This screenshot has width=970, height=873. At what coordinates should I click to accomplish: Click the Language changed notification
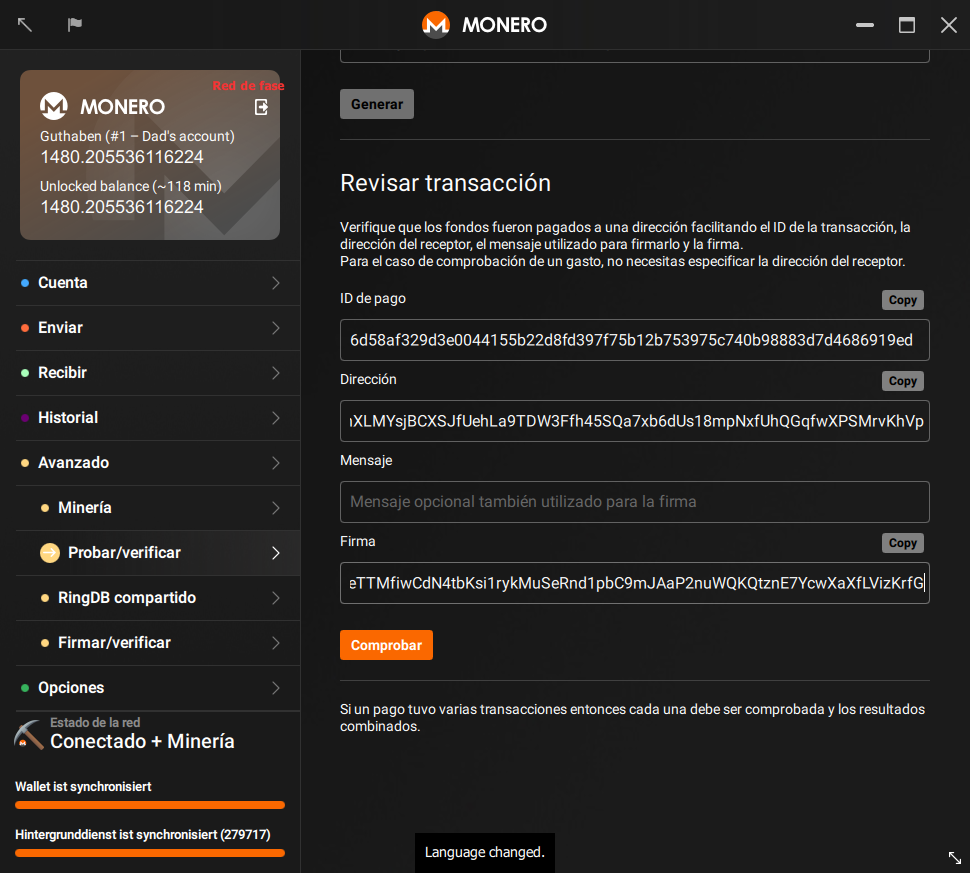484,853
